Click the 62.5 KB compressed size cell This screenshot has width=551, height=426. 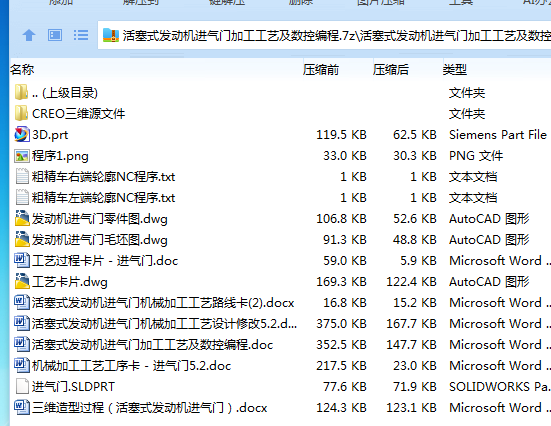(415, 135)
